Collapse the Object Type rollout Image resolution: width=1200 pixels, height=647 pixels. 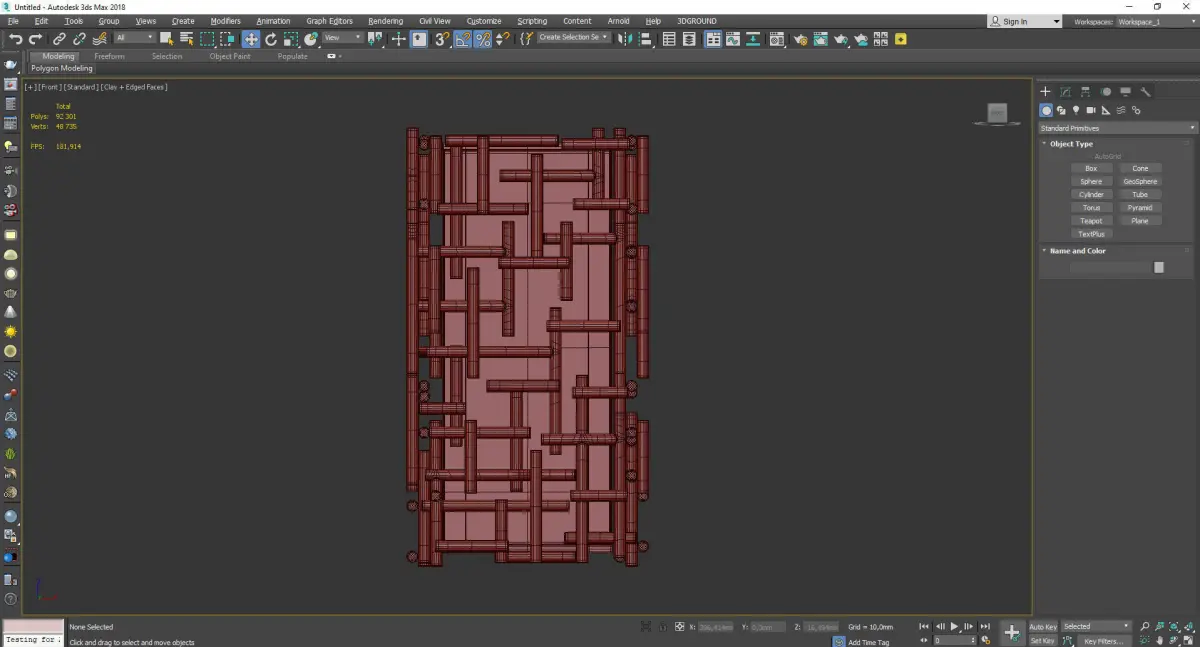coord(1071,144)
